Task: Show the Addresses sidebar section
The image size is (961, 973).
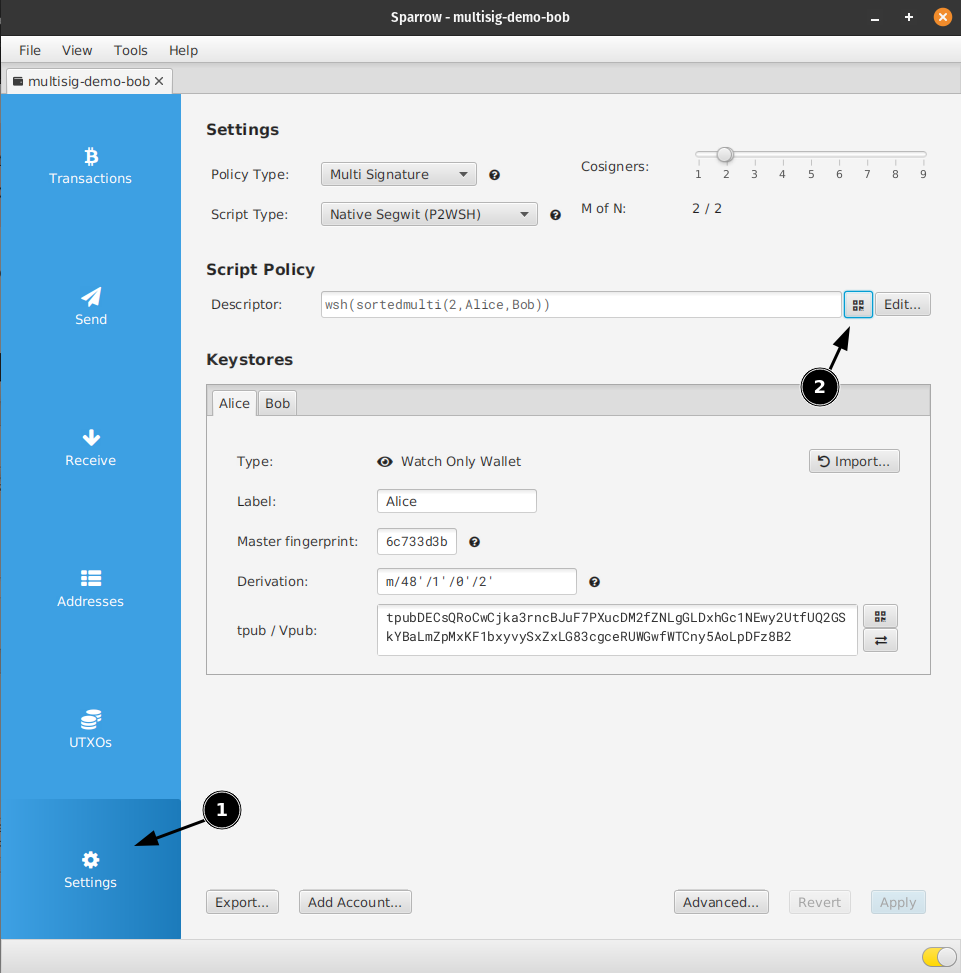Action: pos(91,589)
